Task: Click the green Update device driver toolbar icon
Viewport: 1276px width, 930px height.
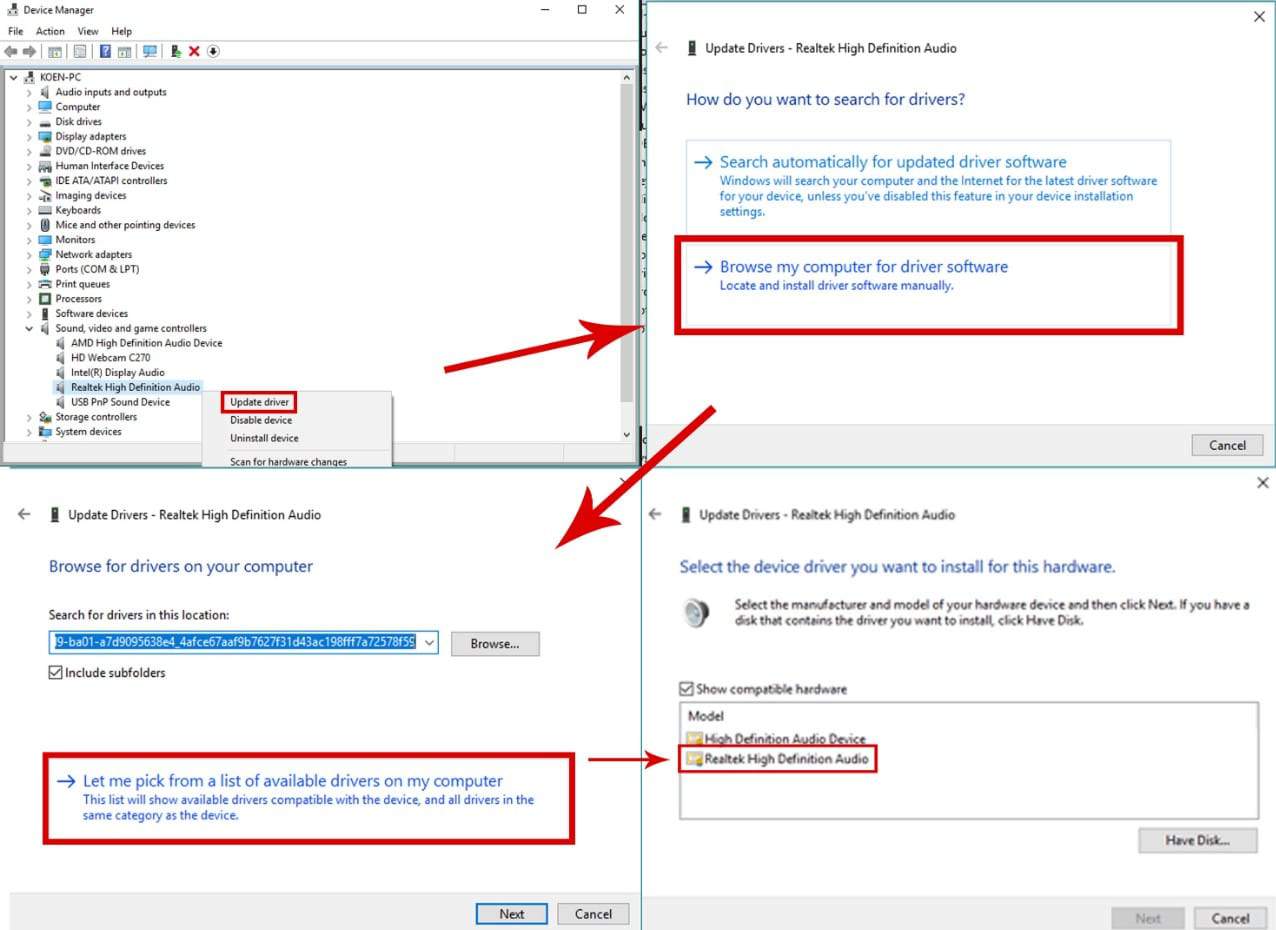Action: (176, 51)
